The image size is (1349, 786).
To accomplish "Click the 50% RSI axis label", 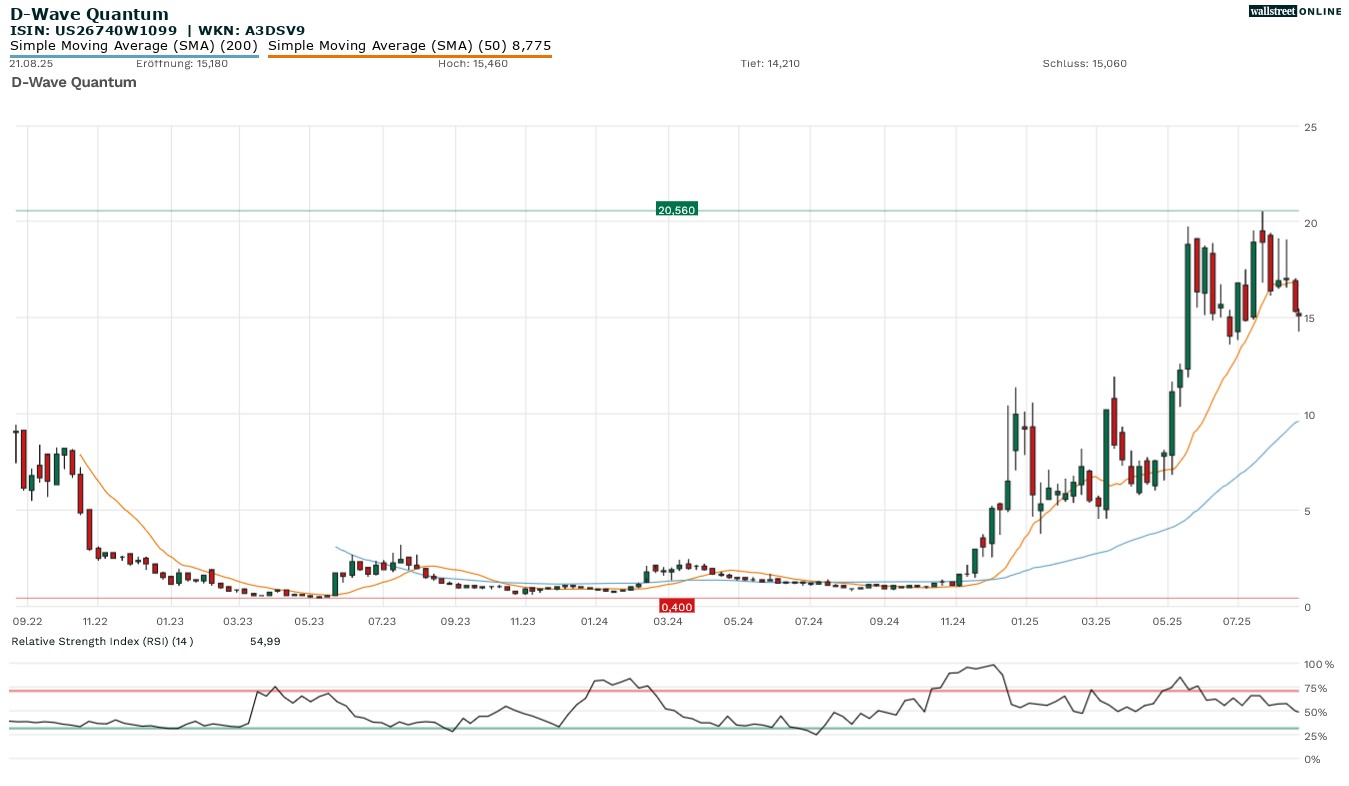I will coord(1315,712).
